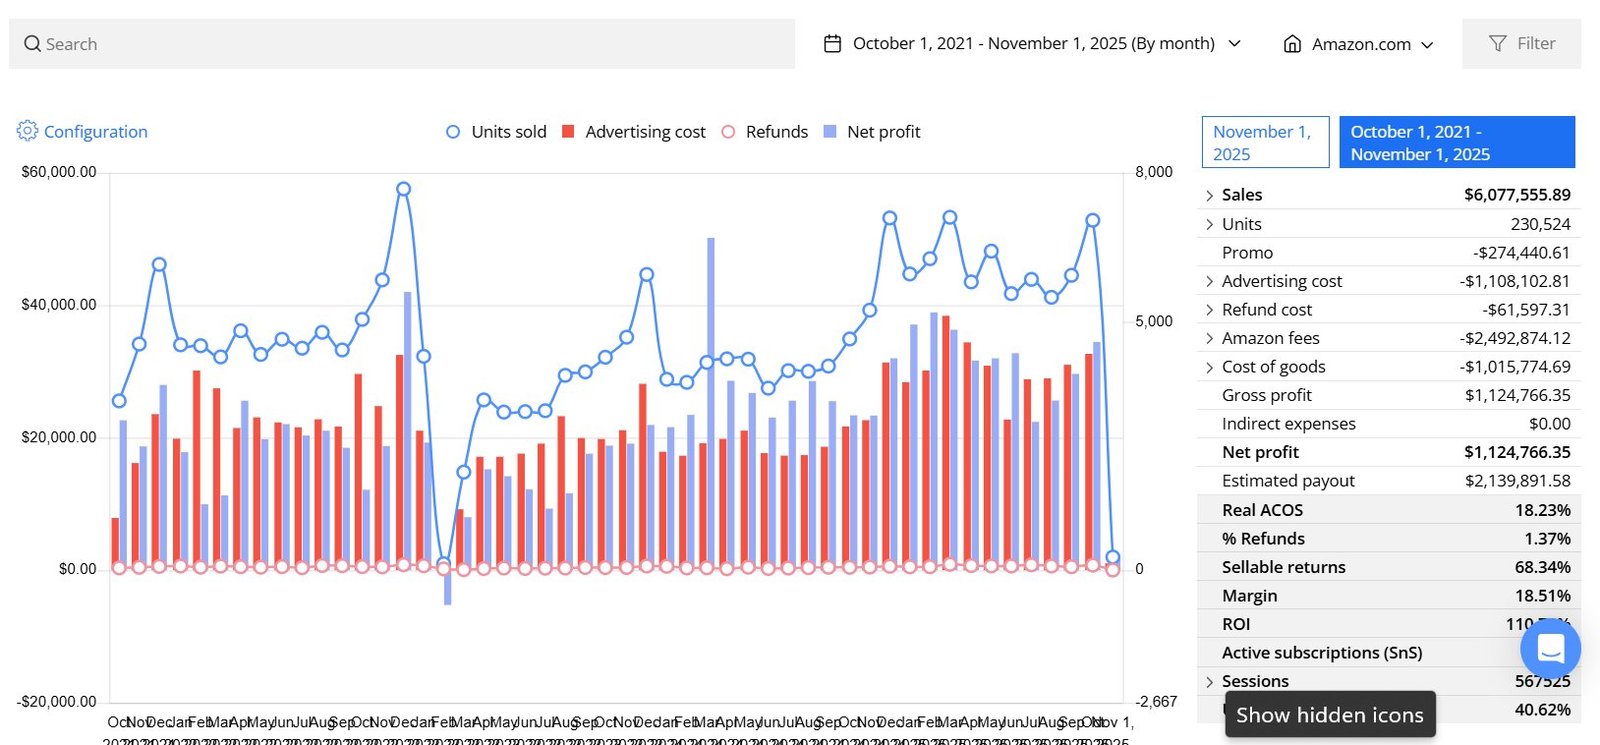Open the Configuration link

coord(95,132)
